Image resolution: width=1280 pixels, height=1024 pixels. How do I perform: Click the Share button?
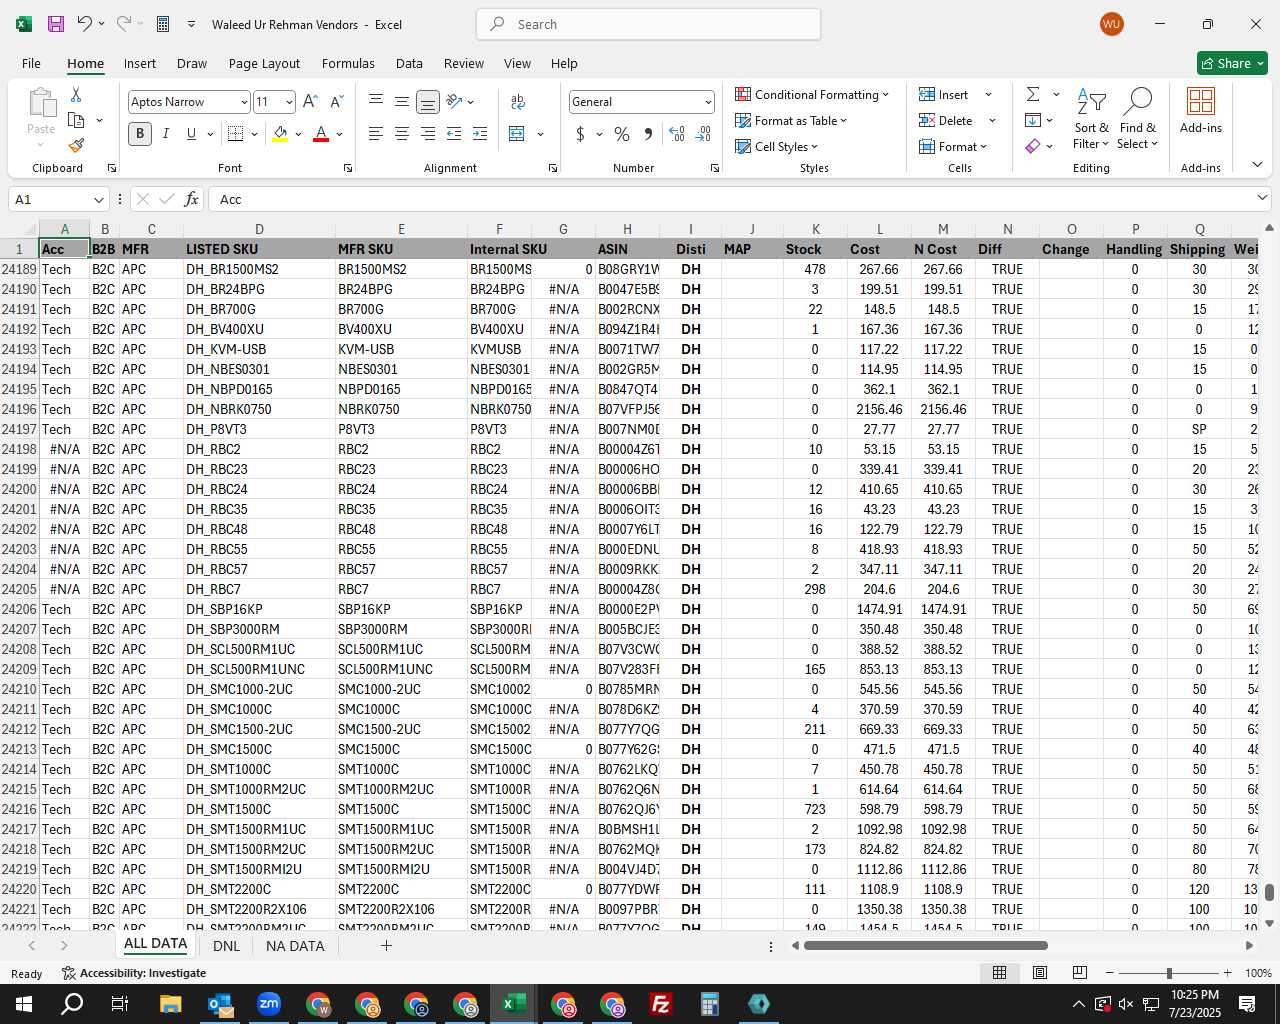point(1232,63)
